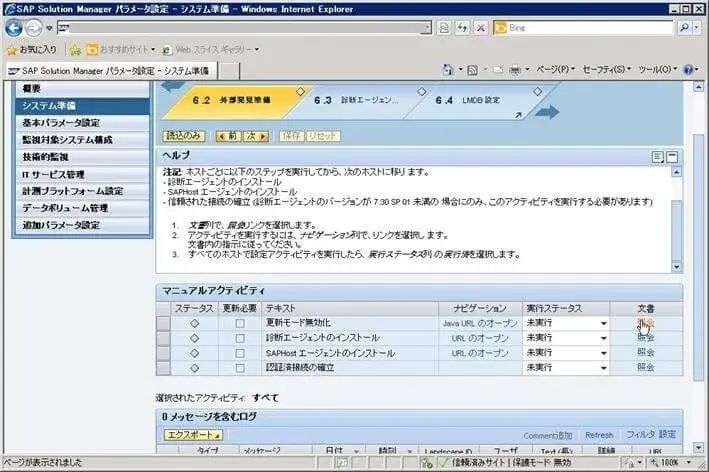Click 照会 link for 認証済接続の確立
This screenshot has width=709, height=472.
pos(646,367)
